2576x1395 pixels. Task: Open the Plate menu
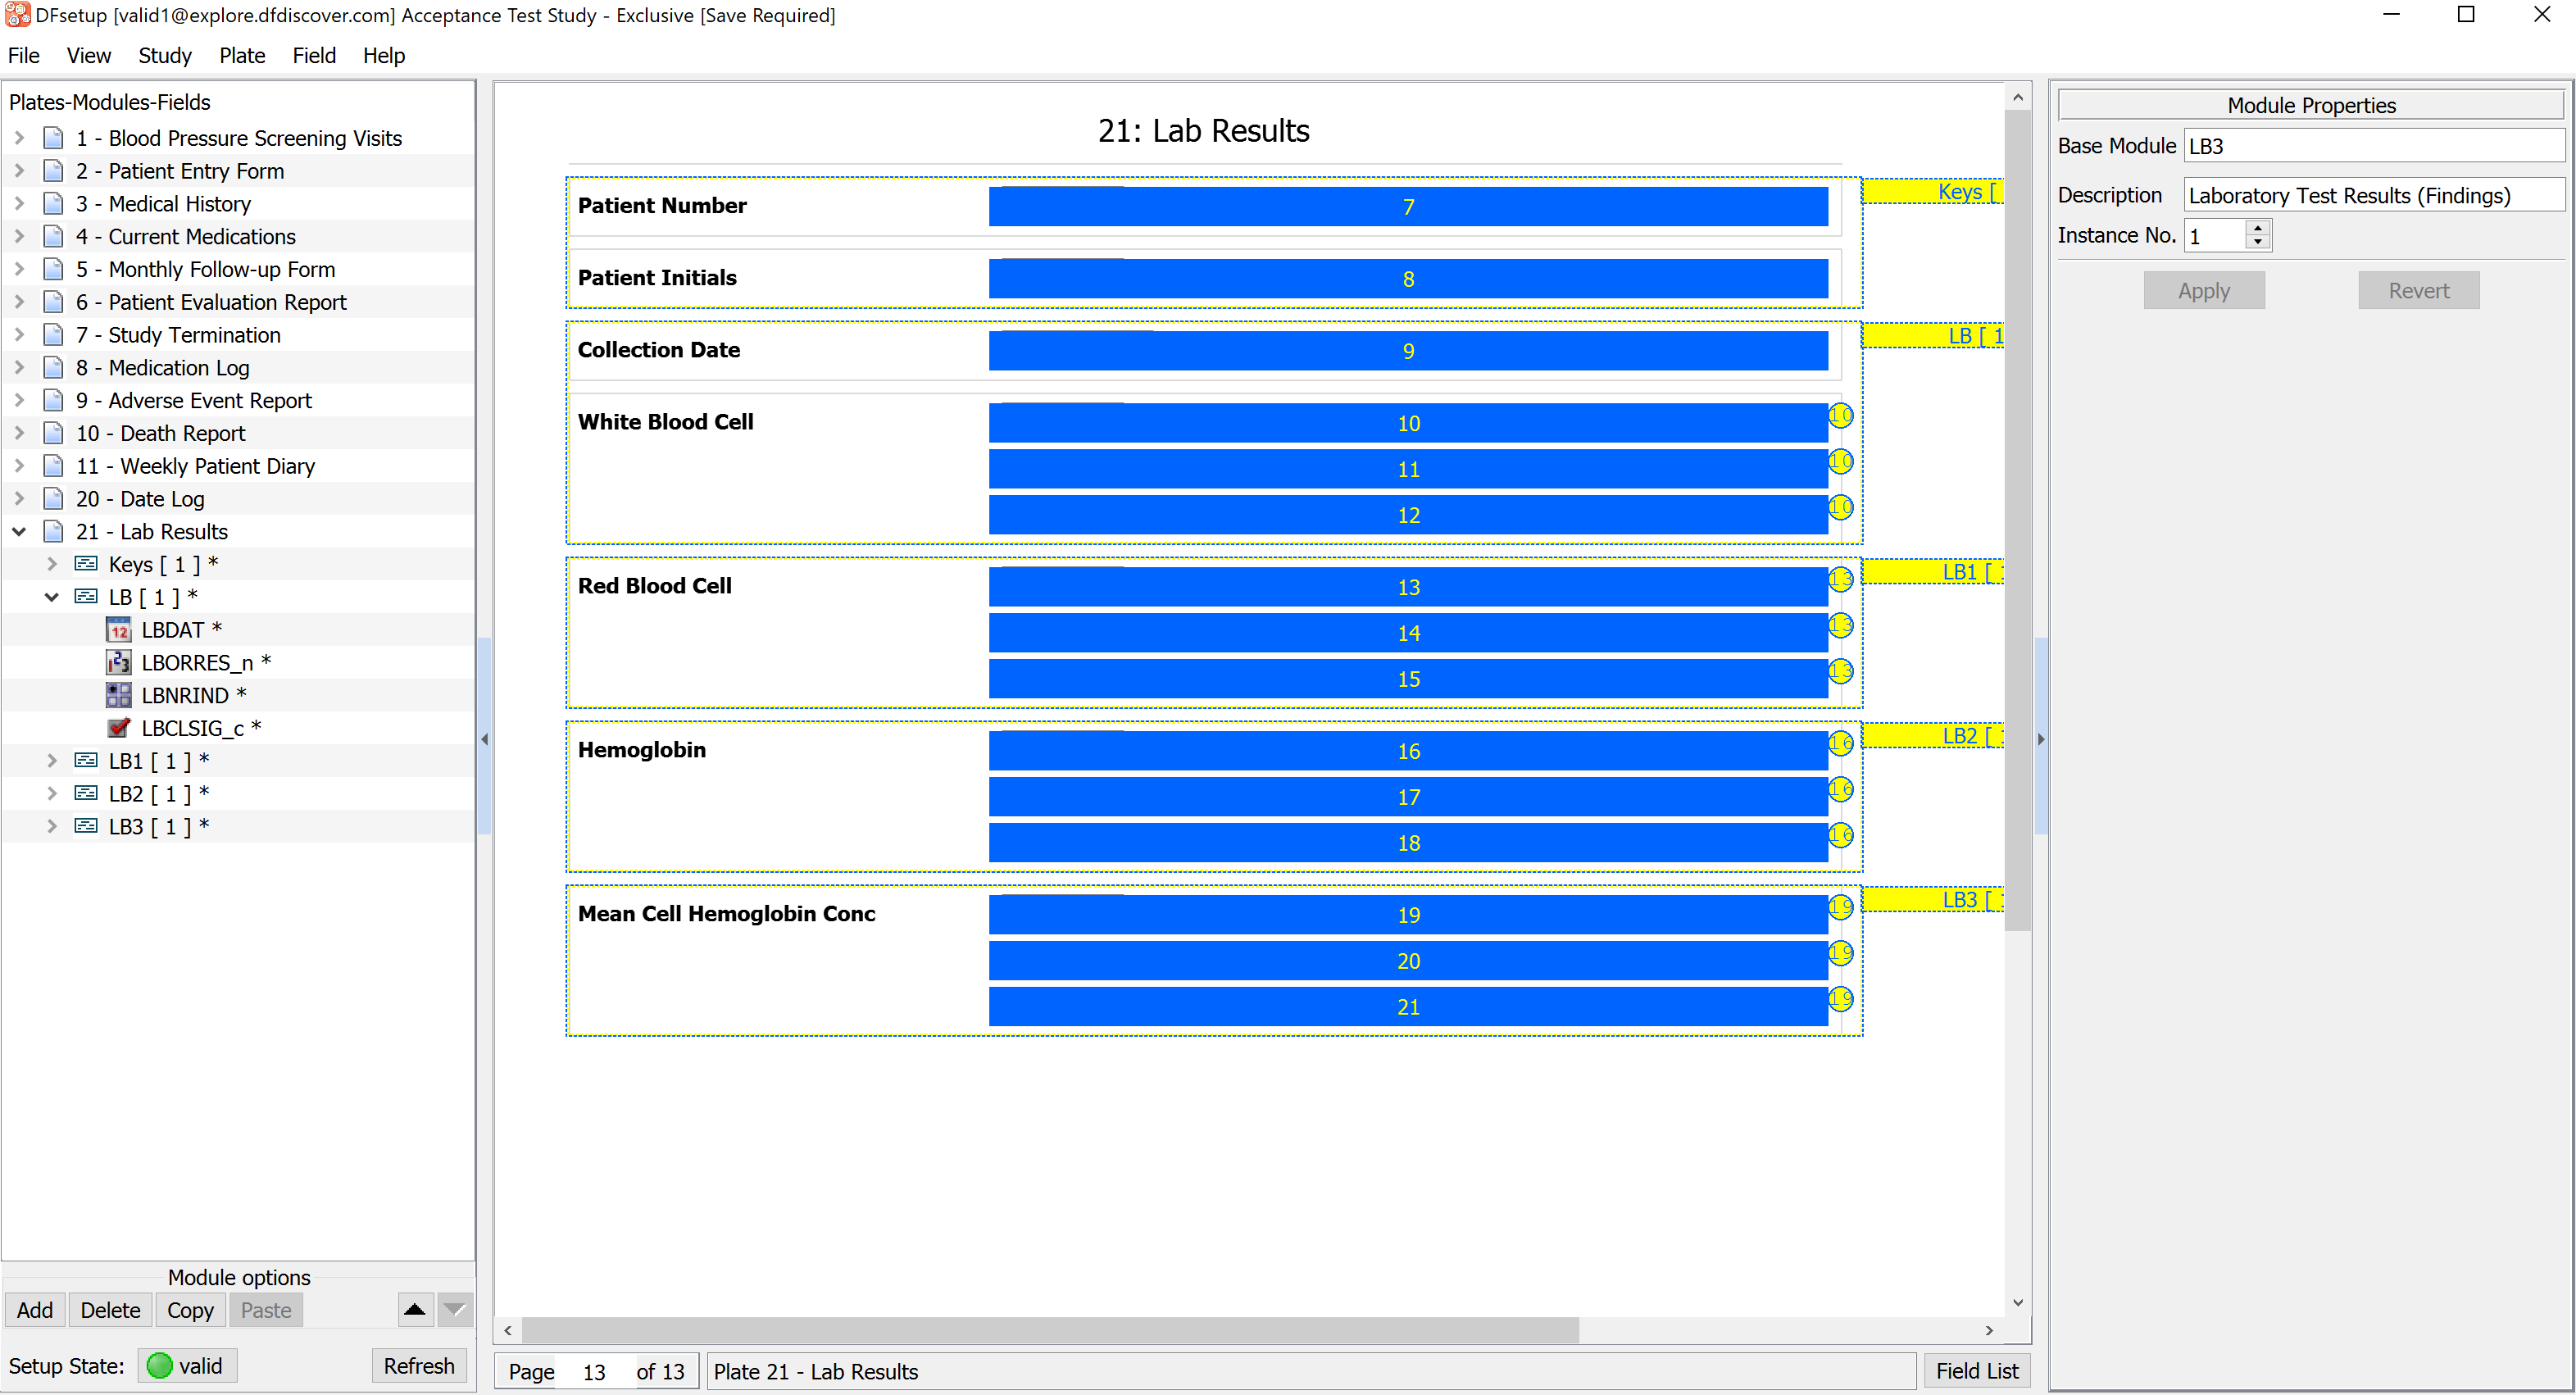pos(241,56)
